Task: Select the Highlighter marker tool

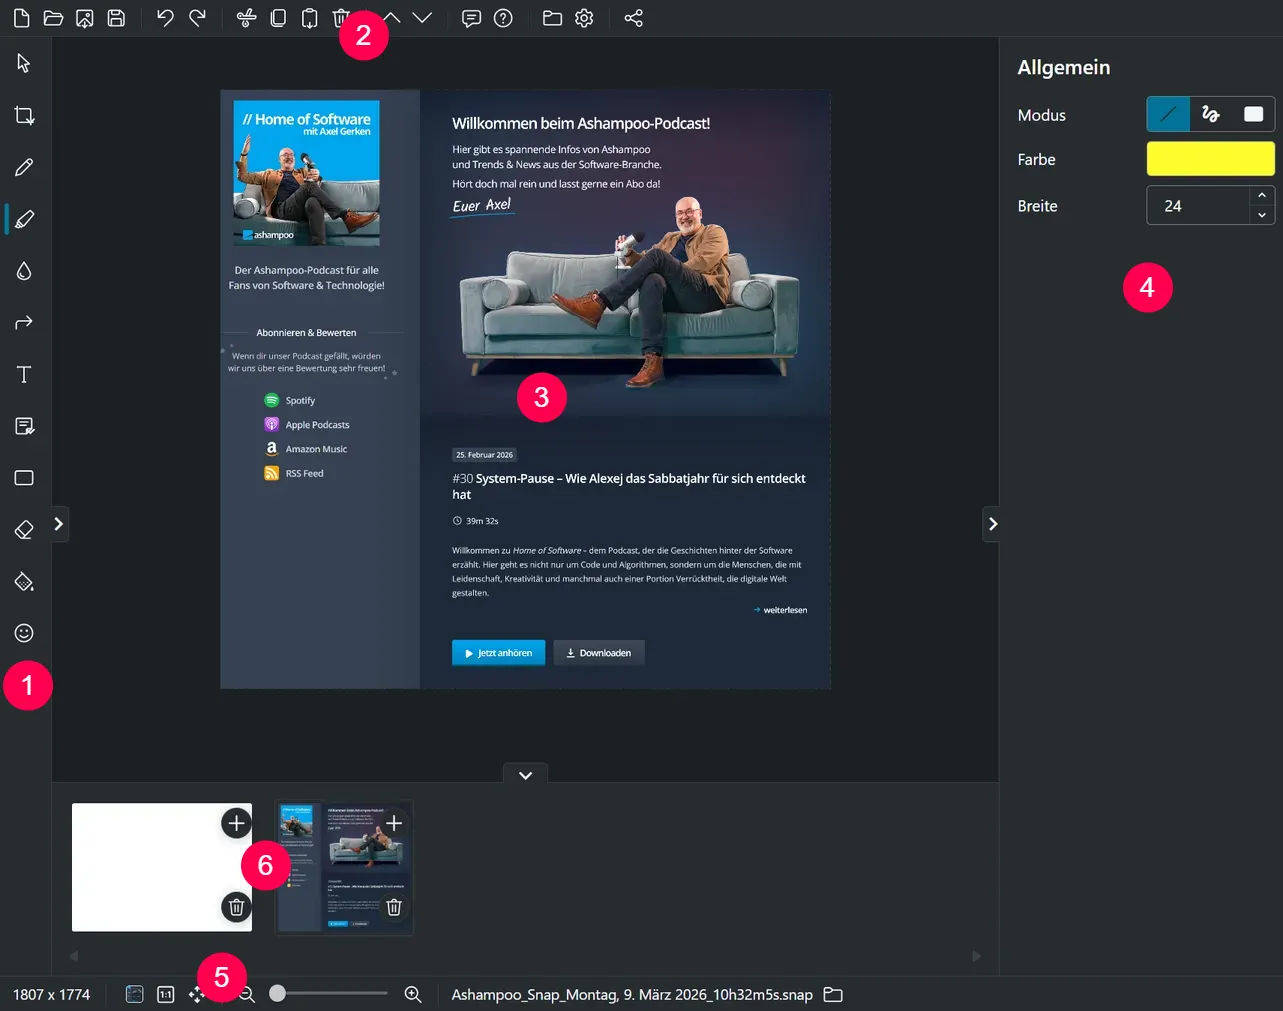Action: 24,219
